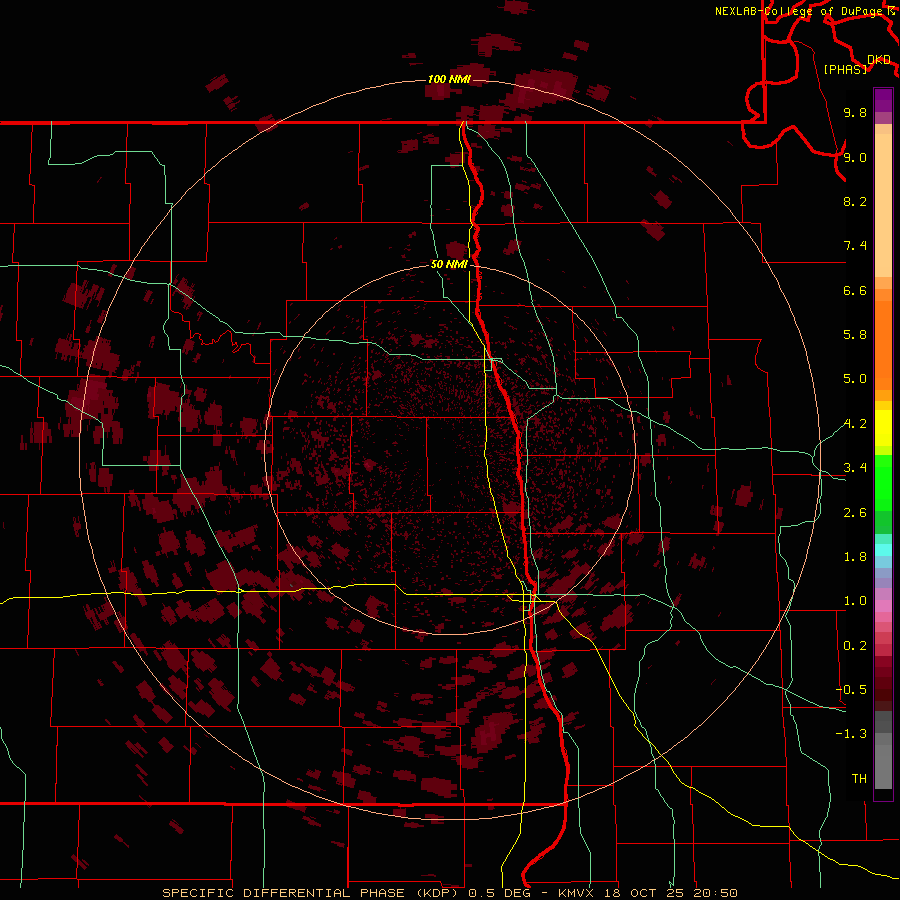
Task: Click the 7.4 value on the color scale
Action: [x=855, y=246]
